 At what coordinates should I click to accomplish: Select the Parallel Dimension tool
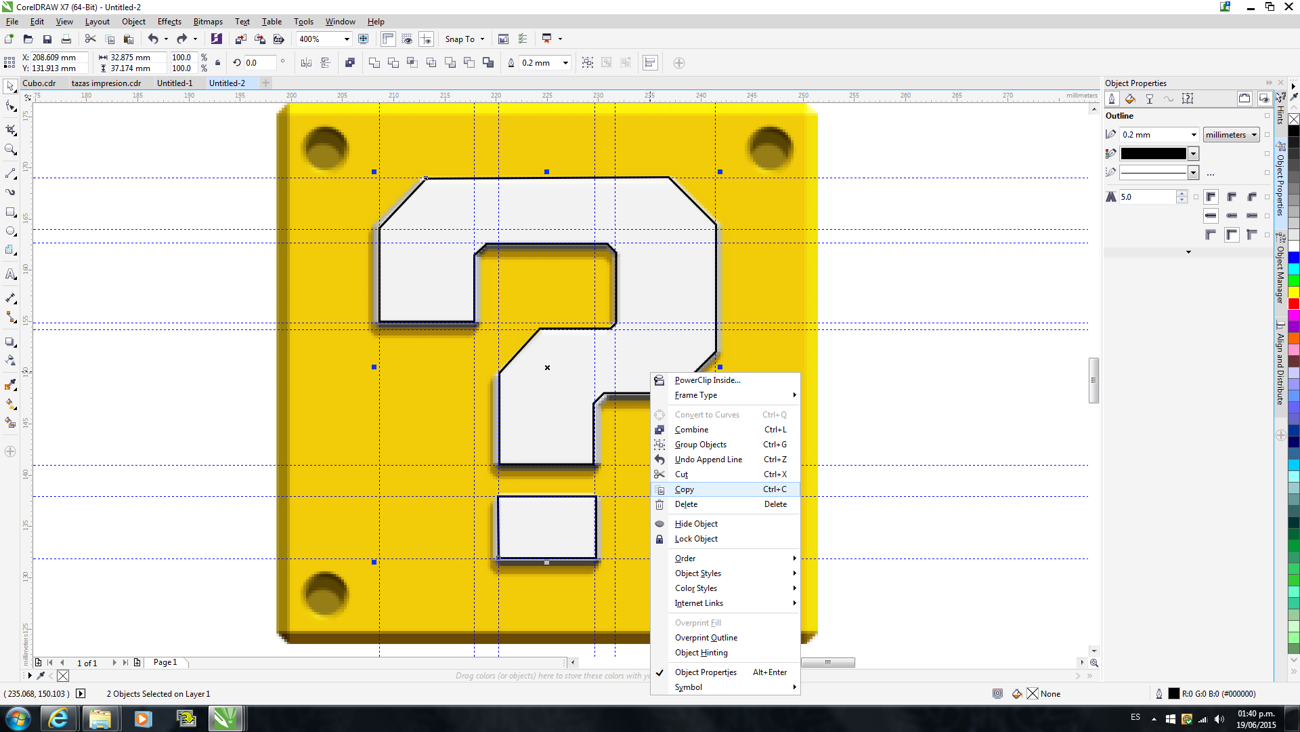(11, 298)
